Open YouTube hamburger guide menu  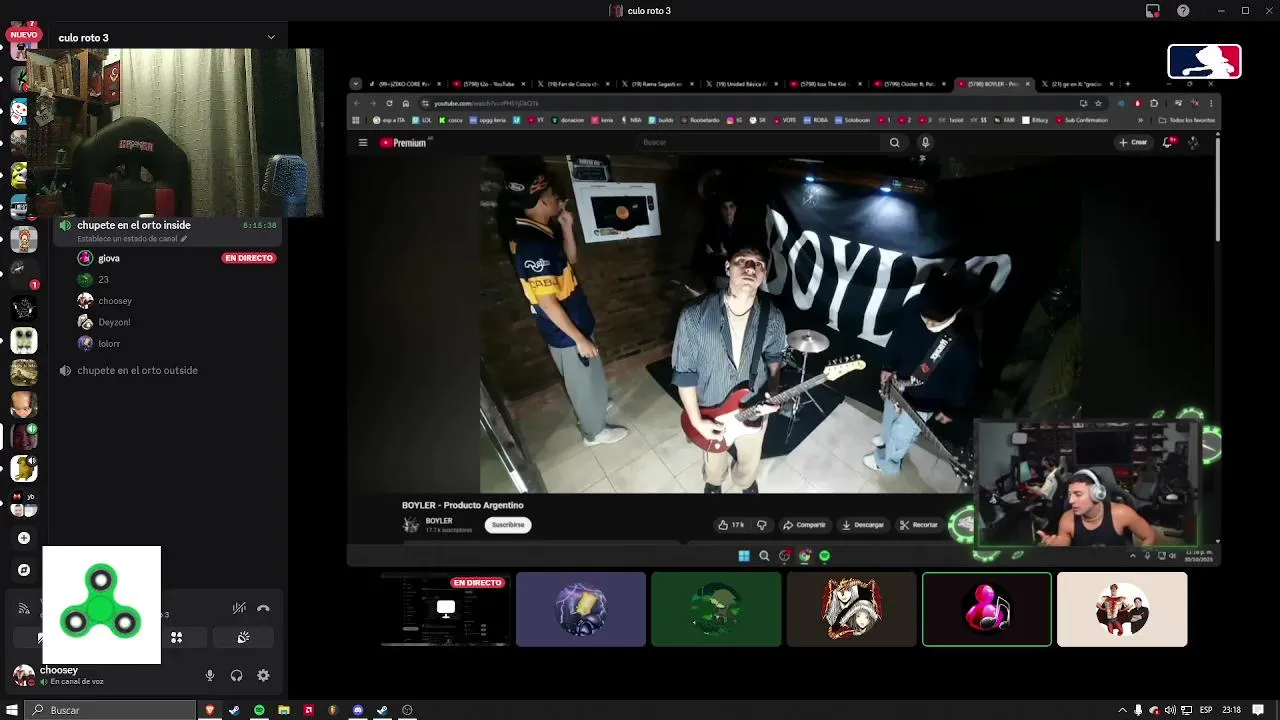click(x=363, y=142)
